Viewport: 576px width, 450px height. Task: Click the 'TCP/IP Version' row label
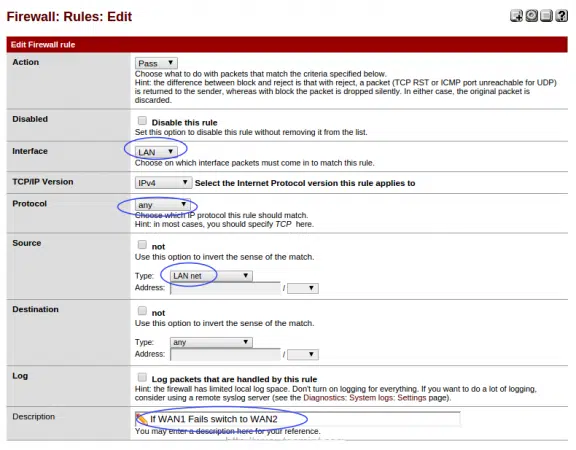click(x=43, y=182)
